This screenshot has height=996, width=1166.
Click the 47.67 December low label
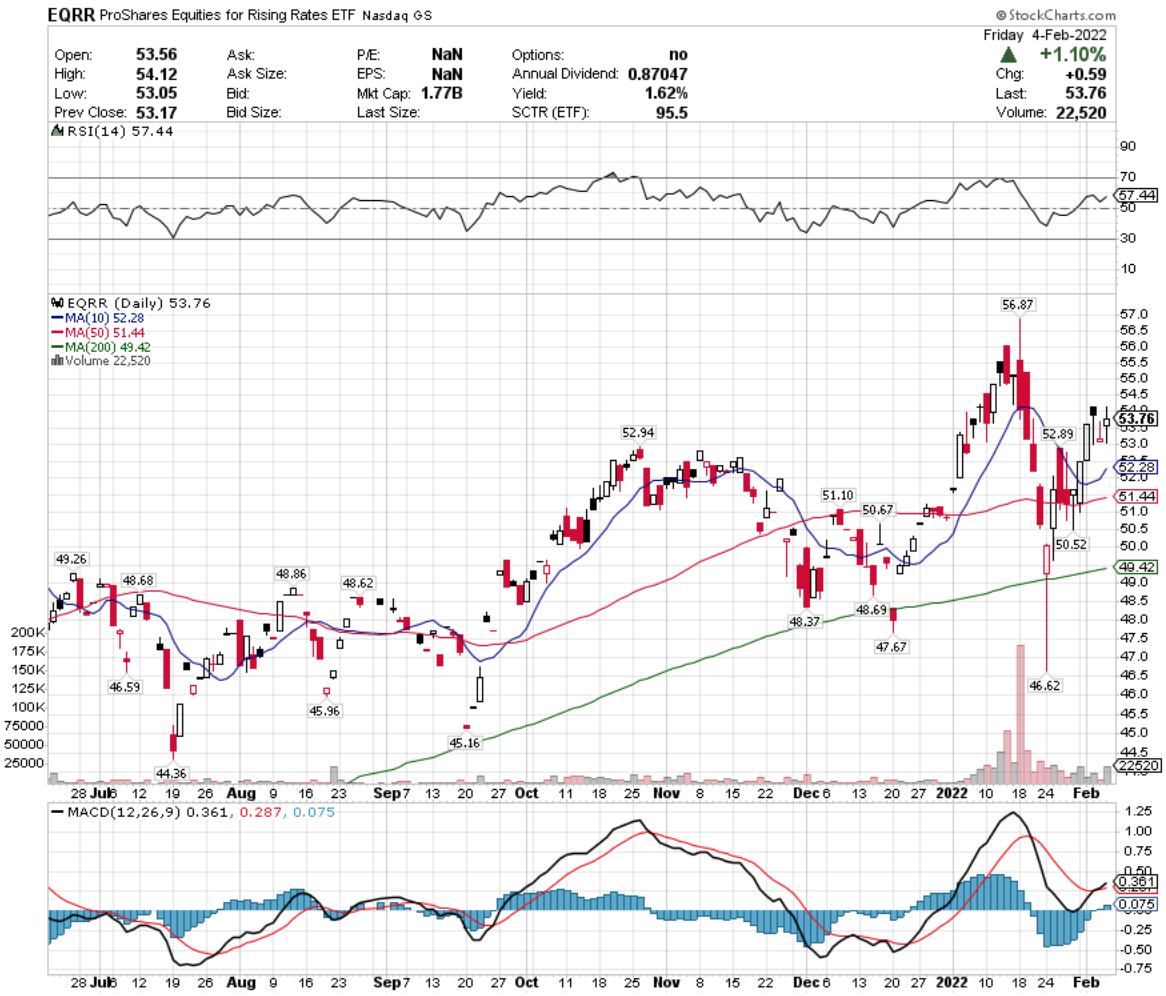[x=891, y=647]
